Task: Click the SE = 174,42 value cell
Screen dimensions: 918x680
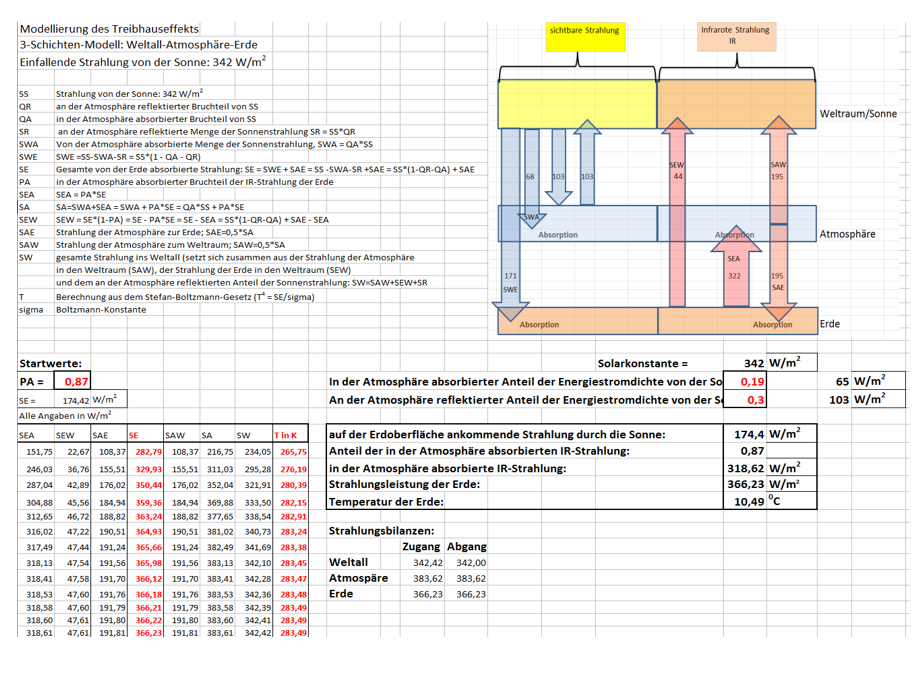Action: (x=73, y=401)
